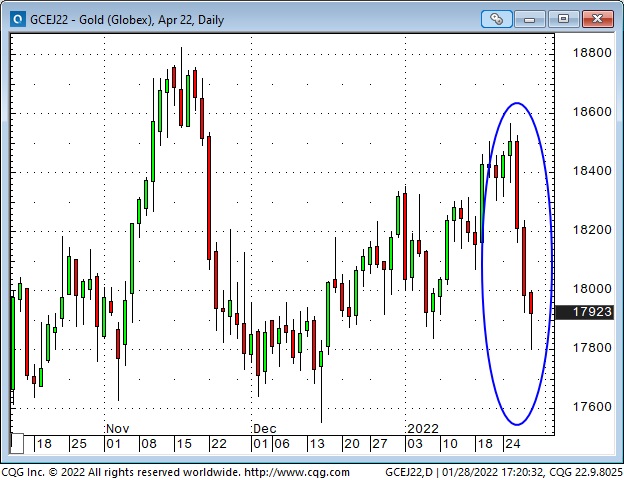This screenshot has height=480, width=624.
Task: Click the date label 15 on time axis
Action: [x=183, y=444]
